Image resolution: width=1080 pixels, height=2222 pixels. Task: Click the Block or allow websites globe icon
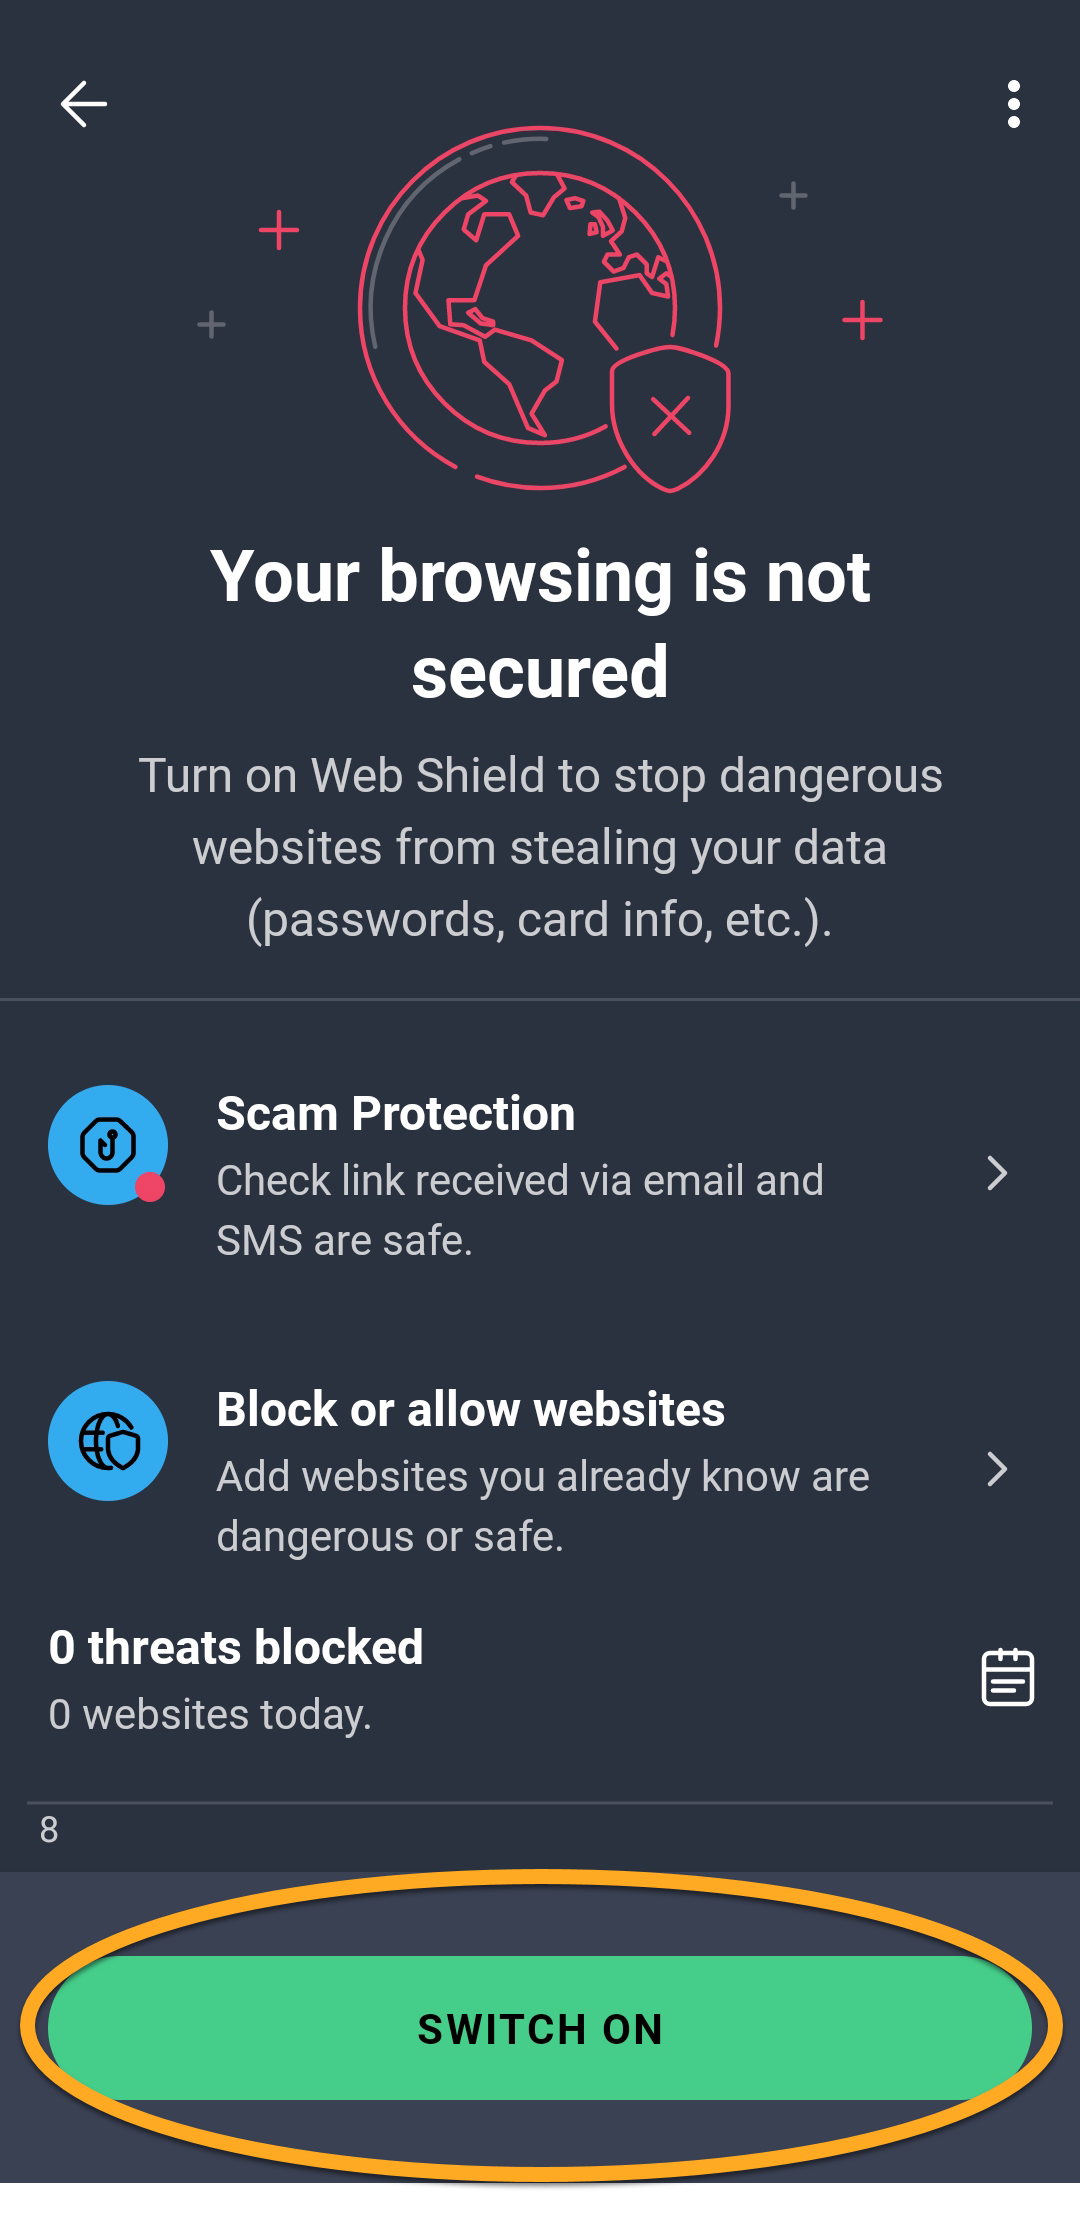tap(108, 1440)
